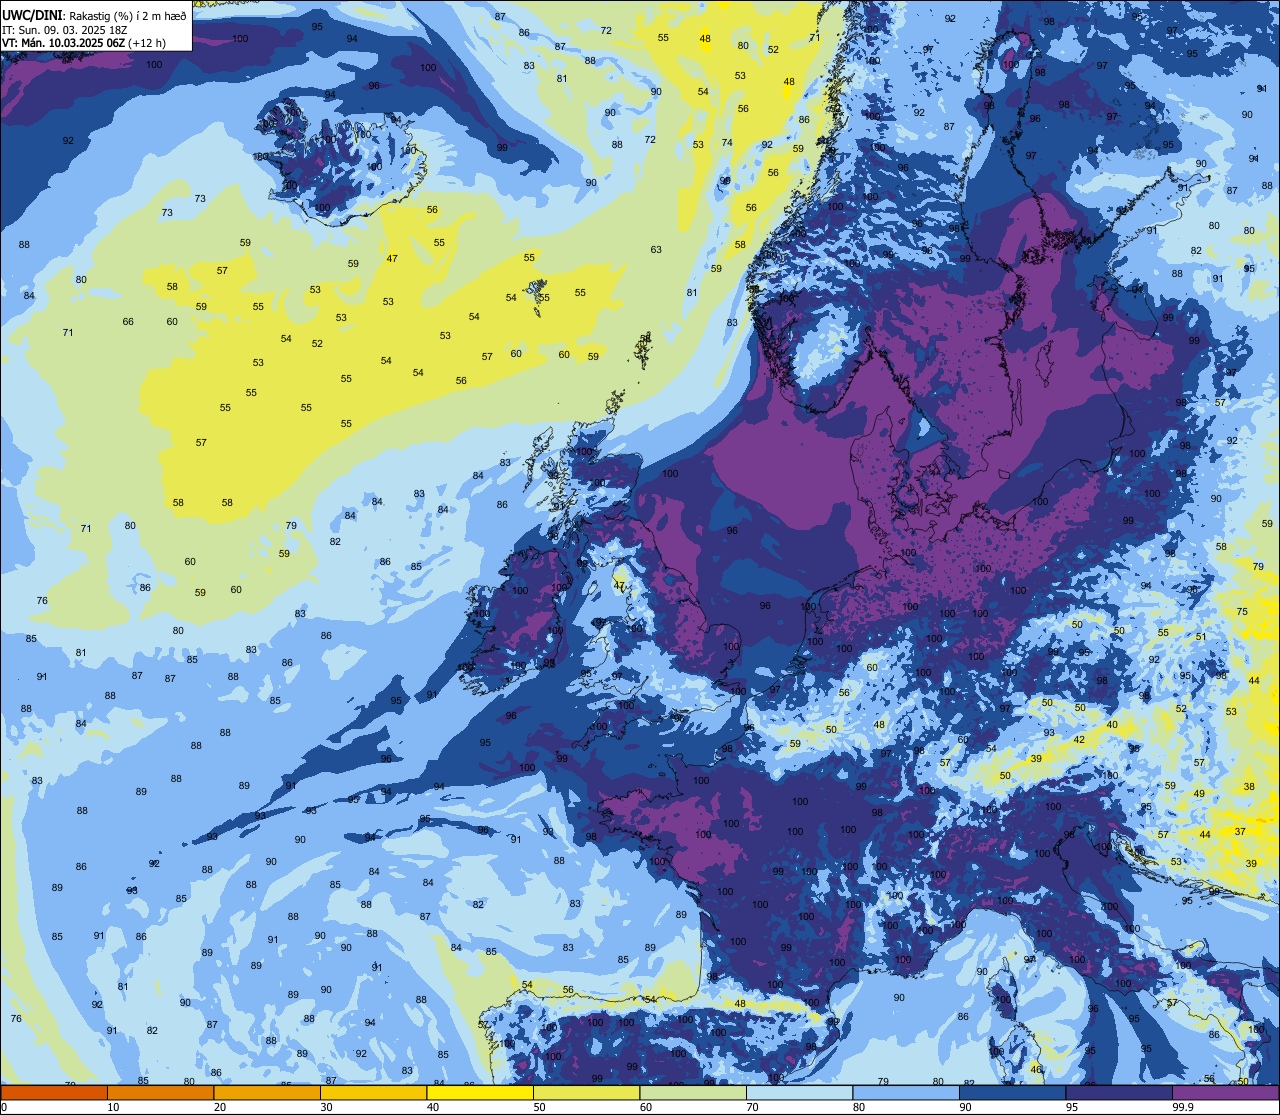Click the legend tick label 30
Image resolution: width=1280 pixels, height=1115 pixels.
[x=326, y=1107]
